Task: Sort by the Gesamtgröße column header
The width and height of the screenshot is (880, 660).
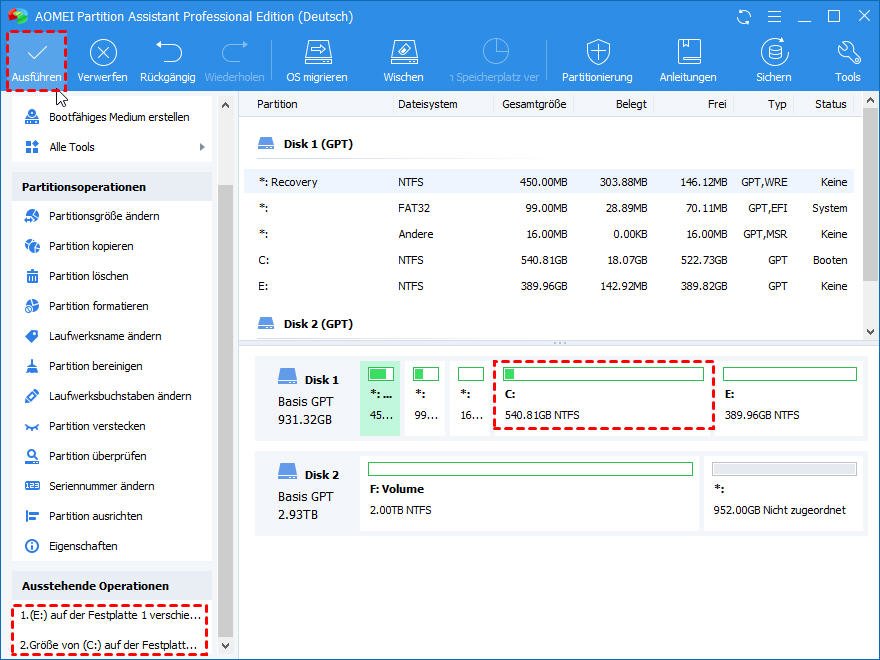Action: tap(534, 104)
